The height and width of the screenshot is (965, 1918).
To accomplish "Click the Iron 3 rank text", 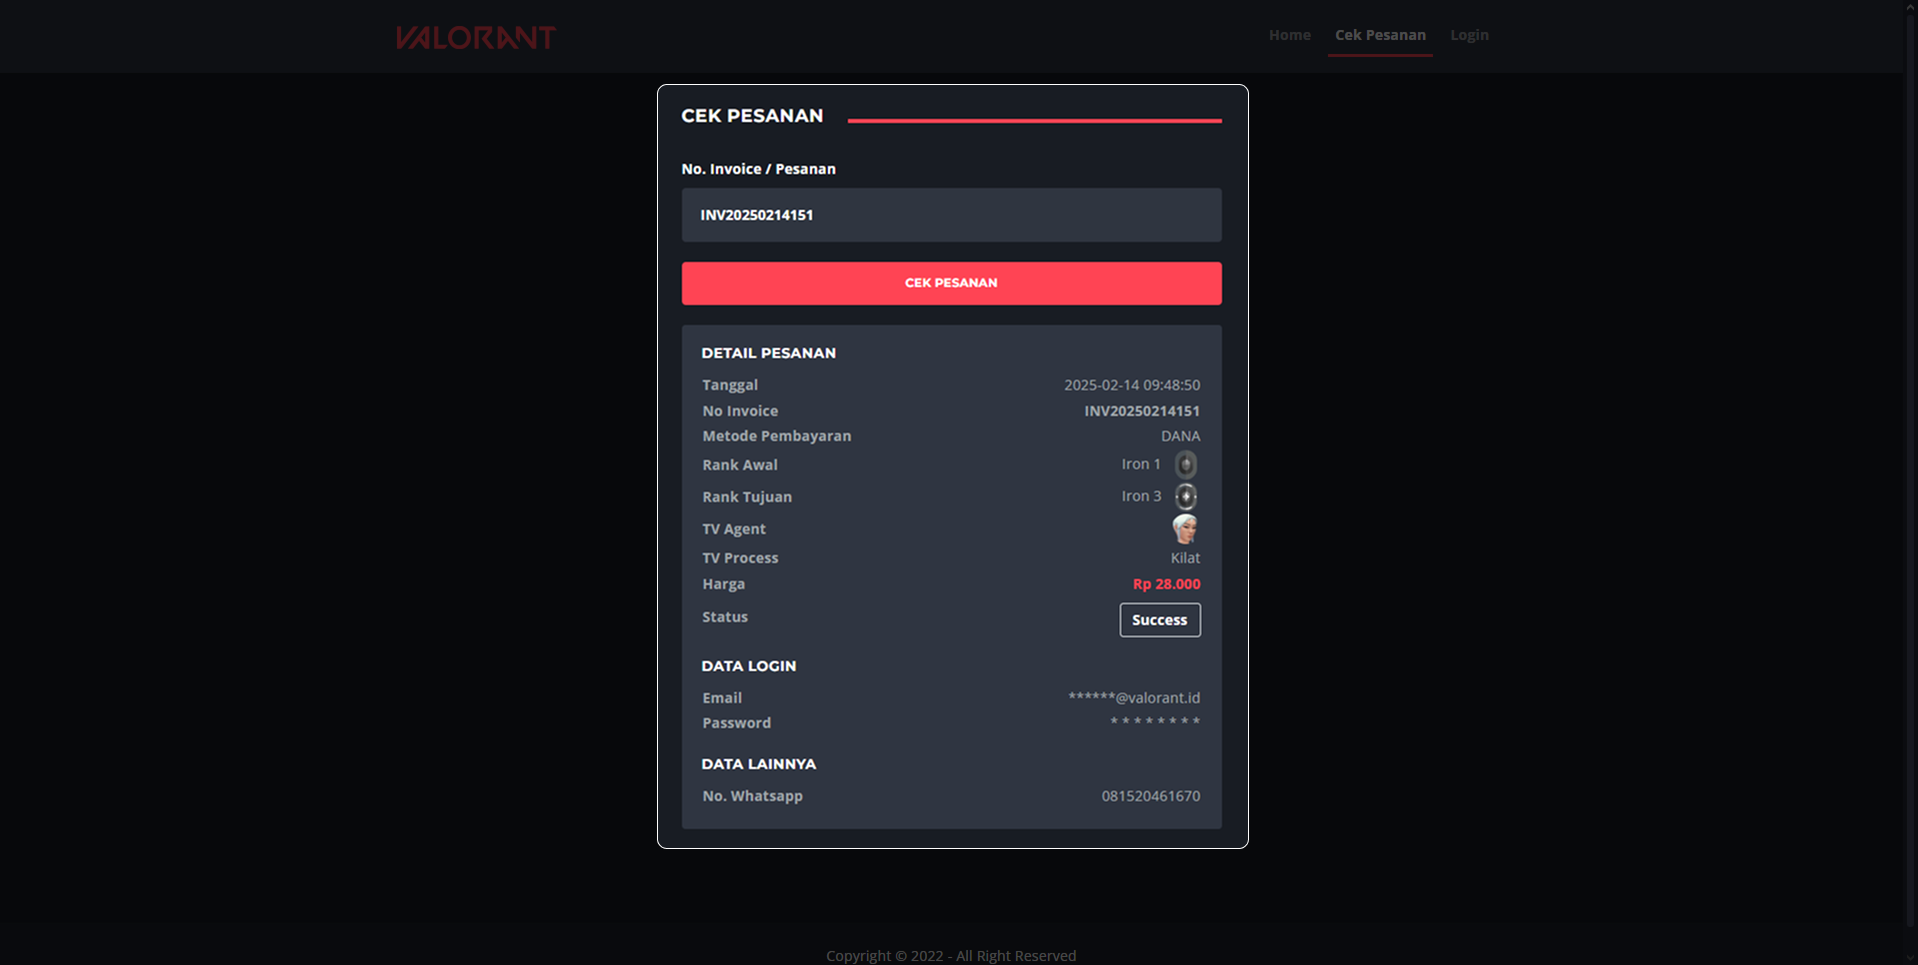I will click(x=1141, y=496).
